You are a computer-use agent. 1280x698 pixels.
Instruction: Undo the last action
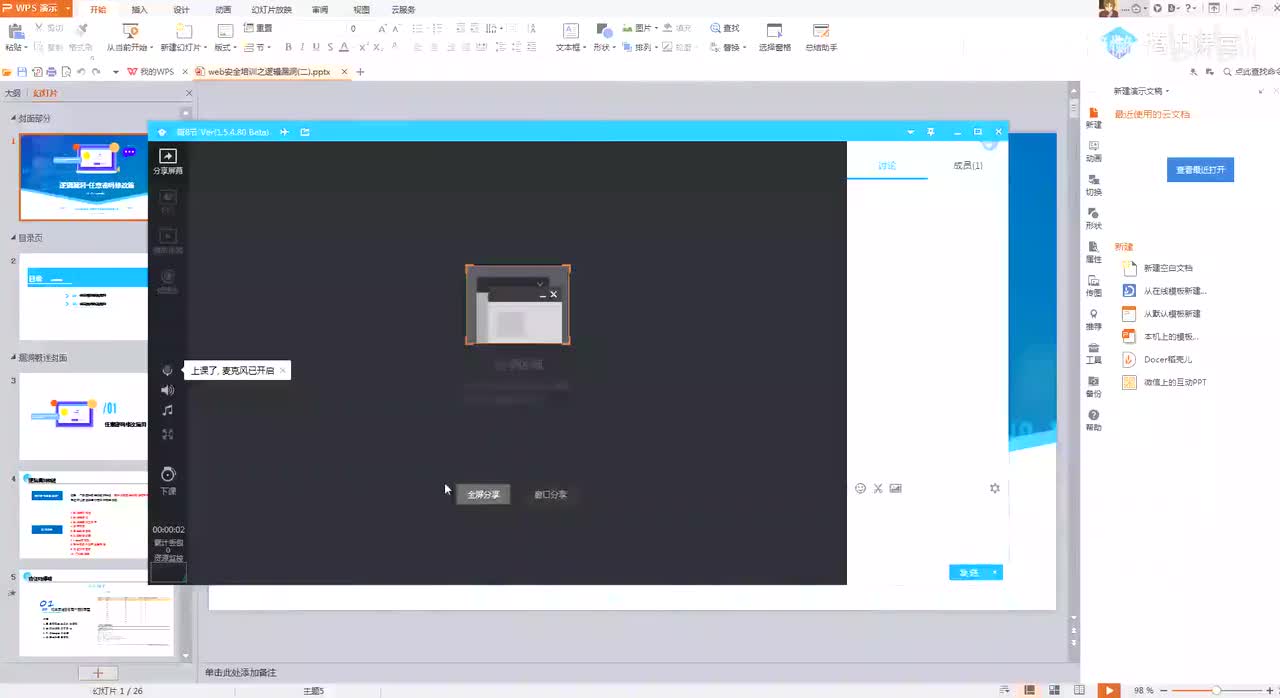[x=81, y=72]
